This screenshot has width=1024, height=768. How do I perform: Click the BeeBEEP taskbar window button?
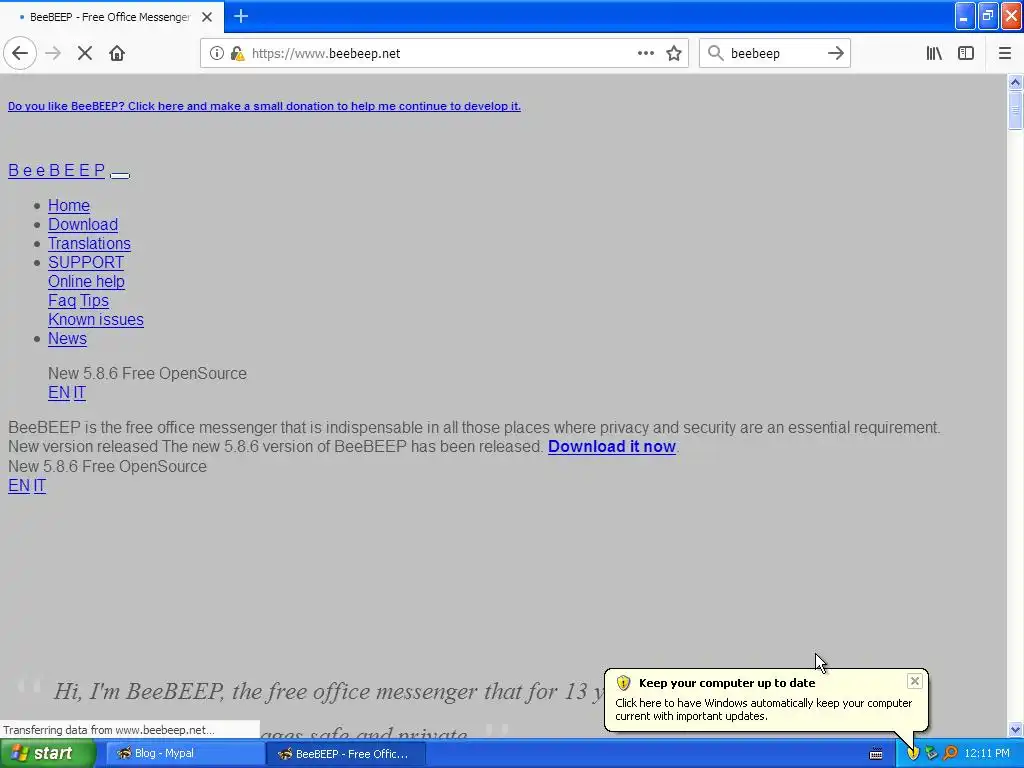tap(346, 754)
